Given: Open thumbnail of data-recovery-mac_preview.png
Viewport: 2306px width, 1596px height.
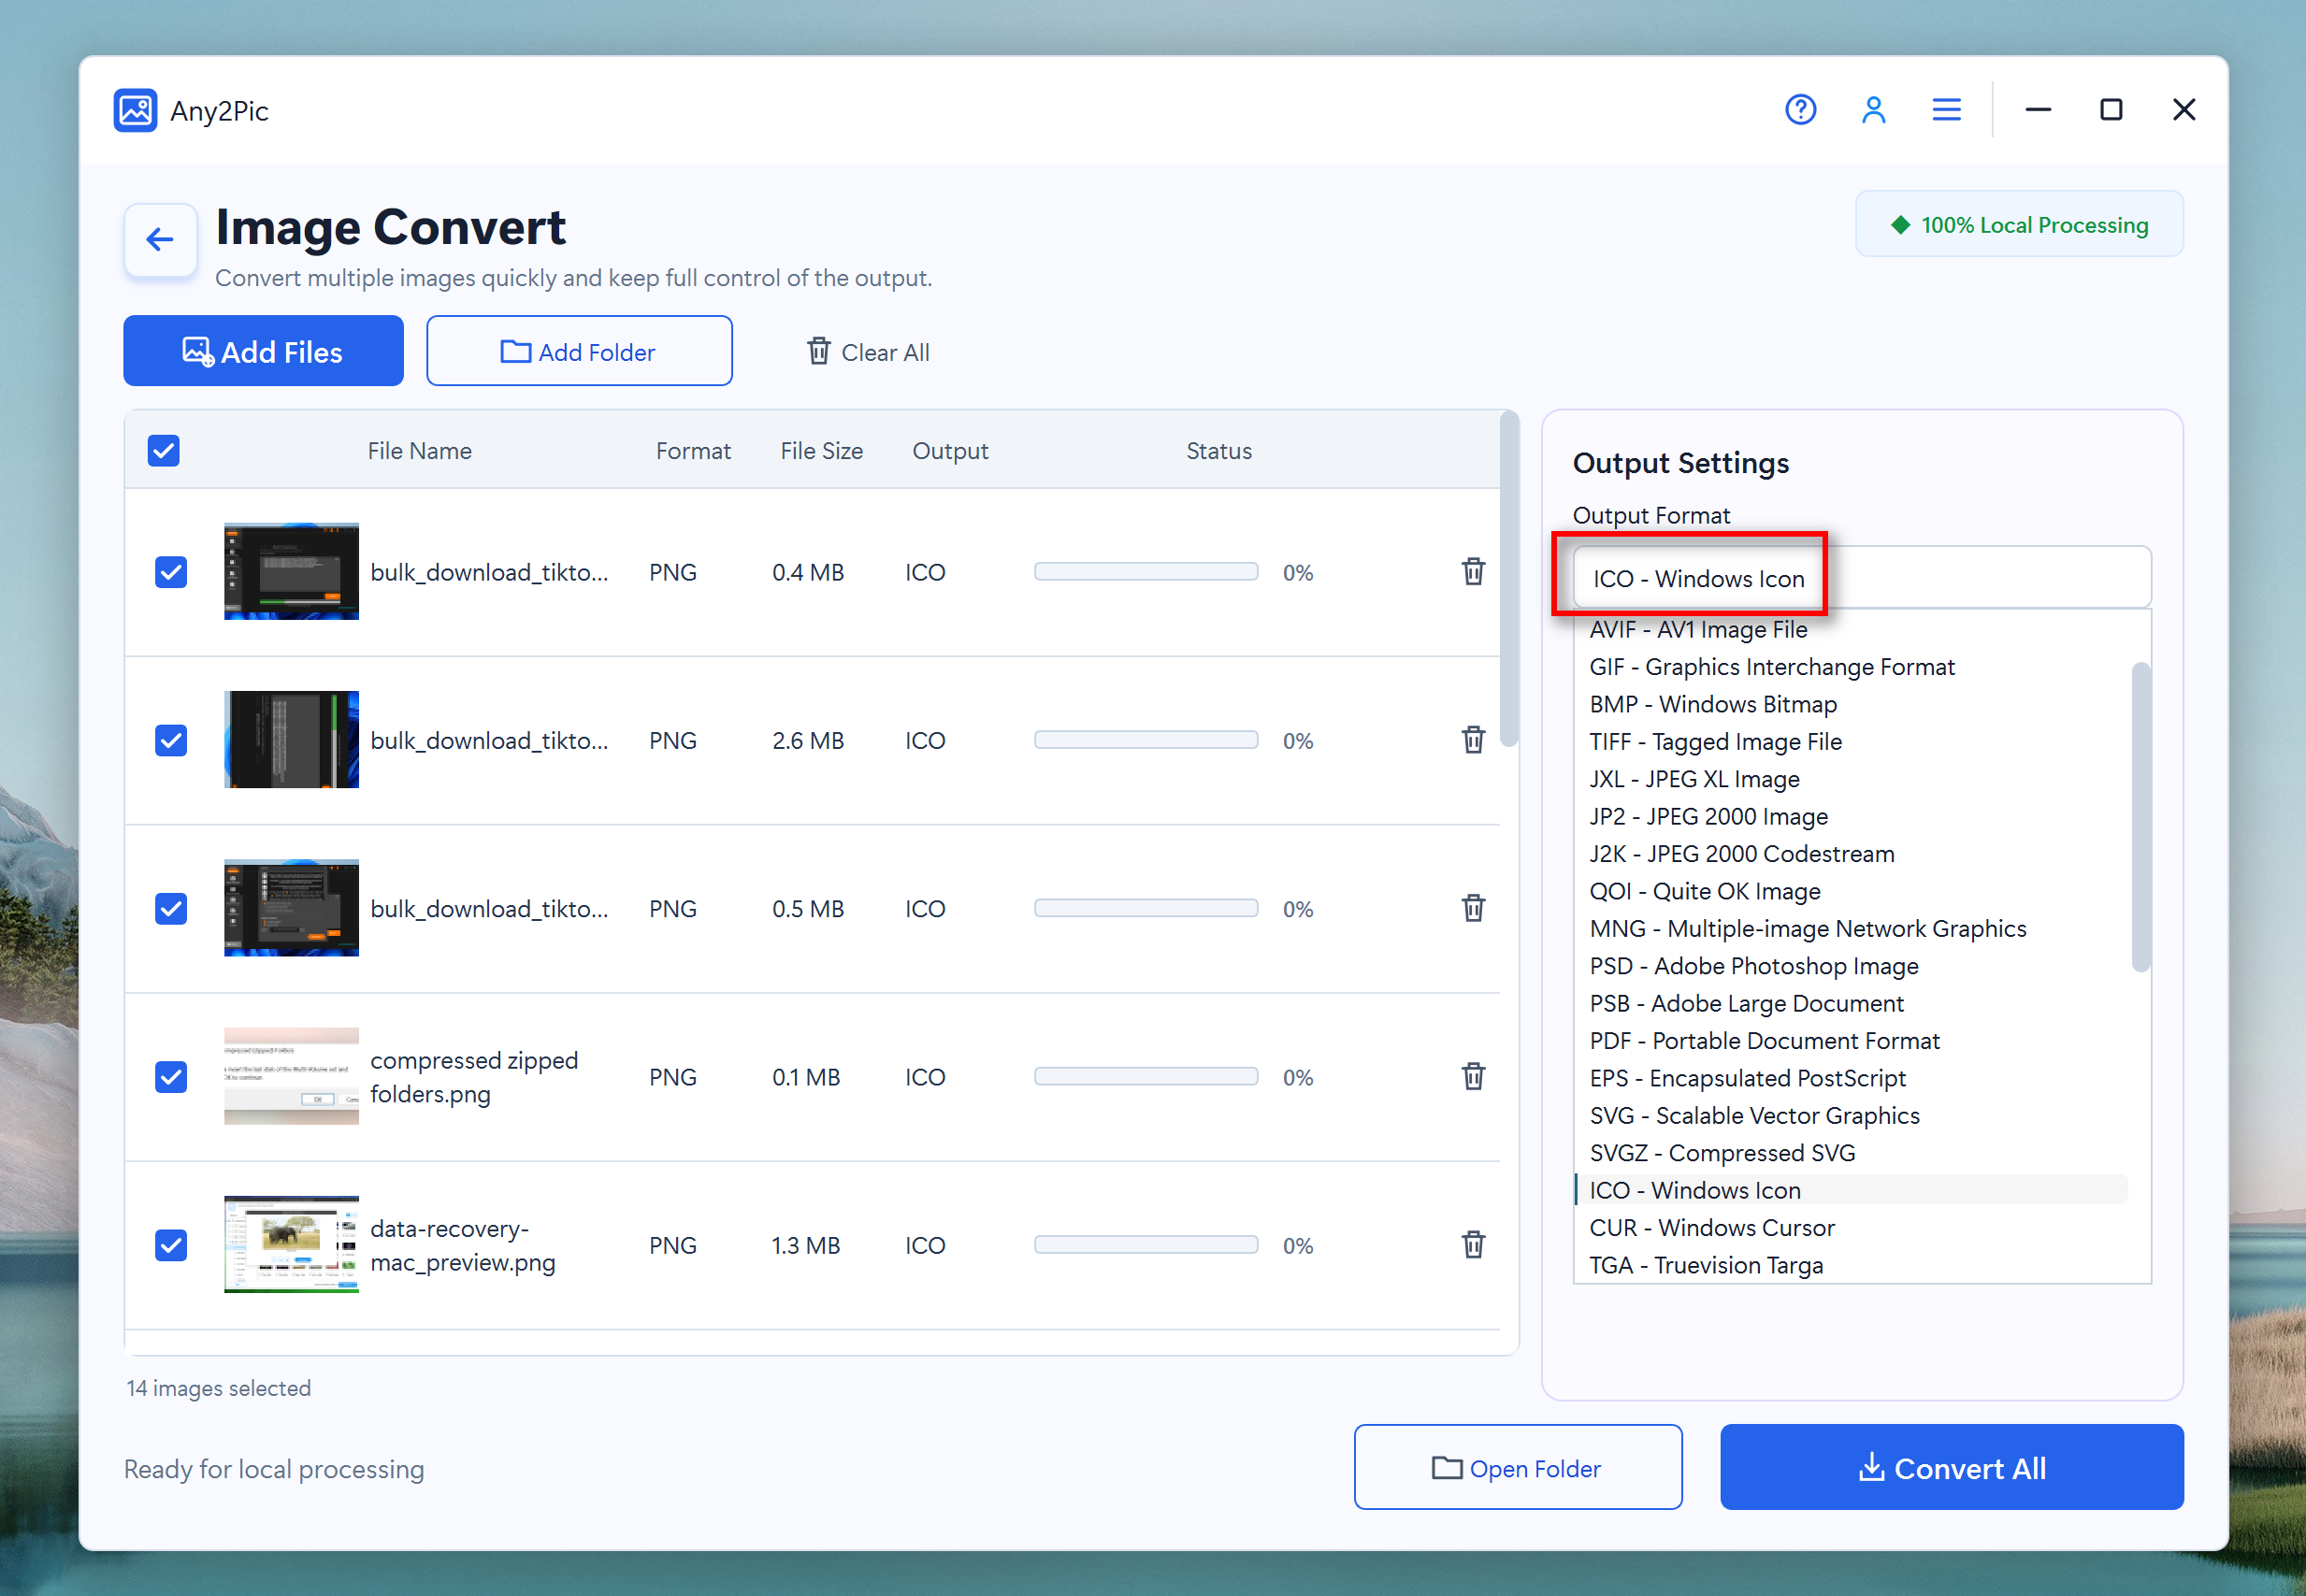Looking at the screenshot, I should pos(291,1245).
